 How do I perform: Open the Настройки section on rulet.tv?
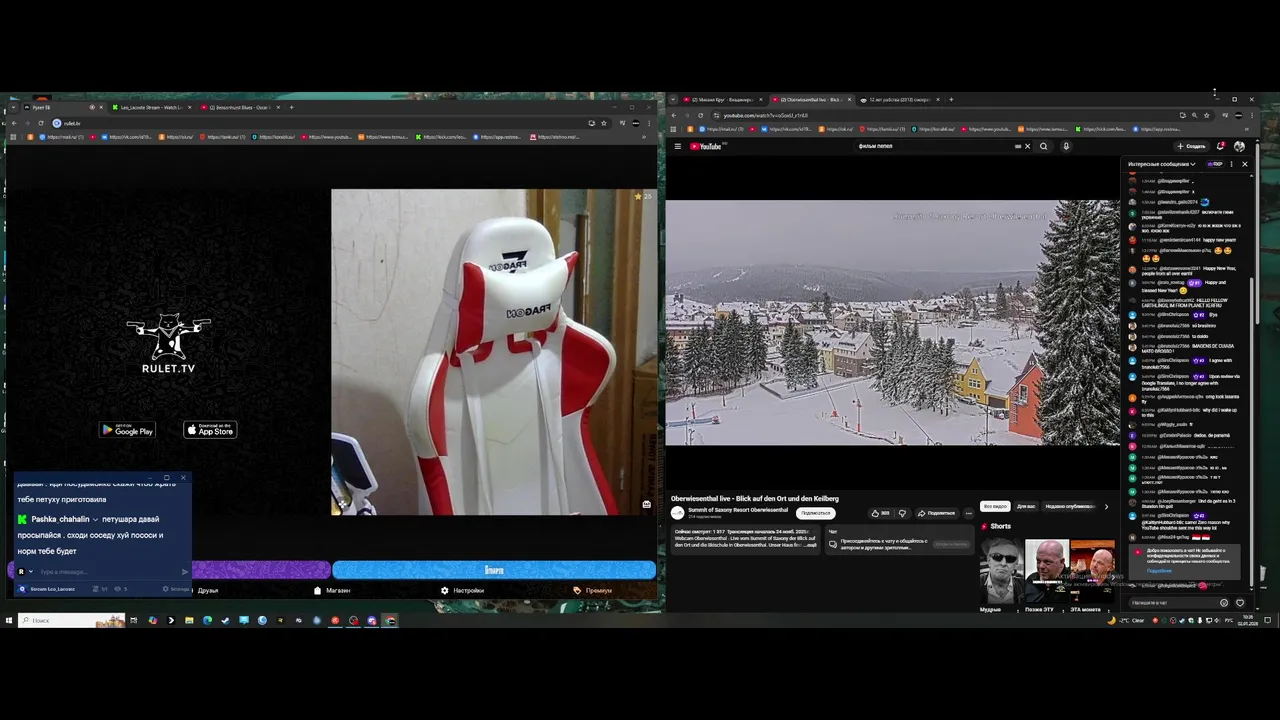[x=463, y=590]
